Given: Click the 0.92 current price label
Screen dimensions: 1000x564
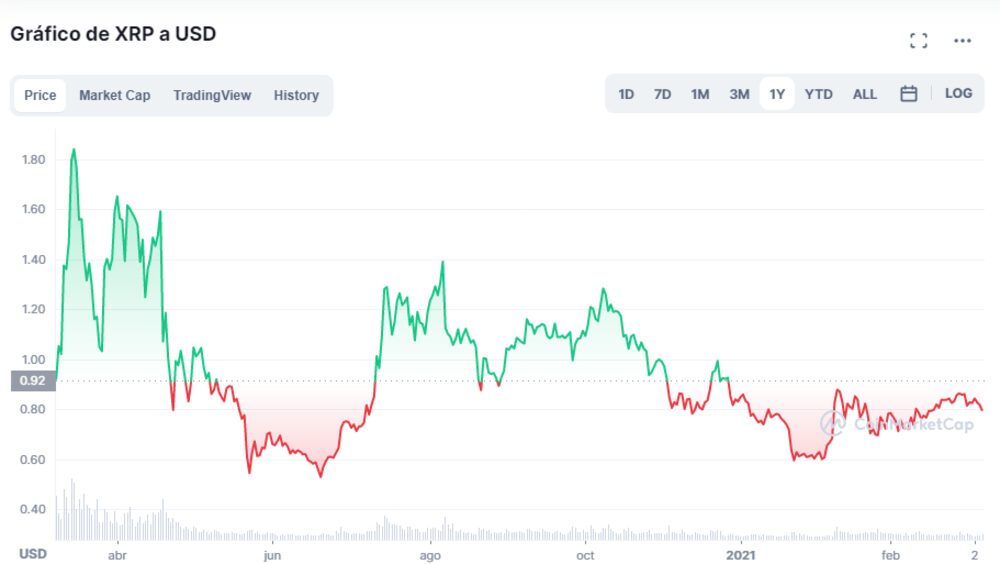Looking at the screenshot, I should coord(33,381).
